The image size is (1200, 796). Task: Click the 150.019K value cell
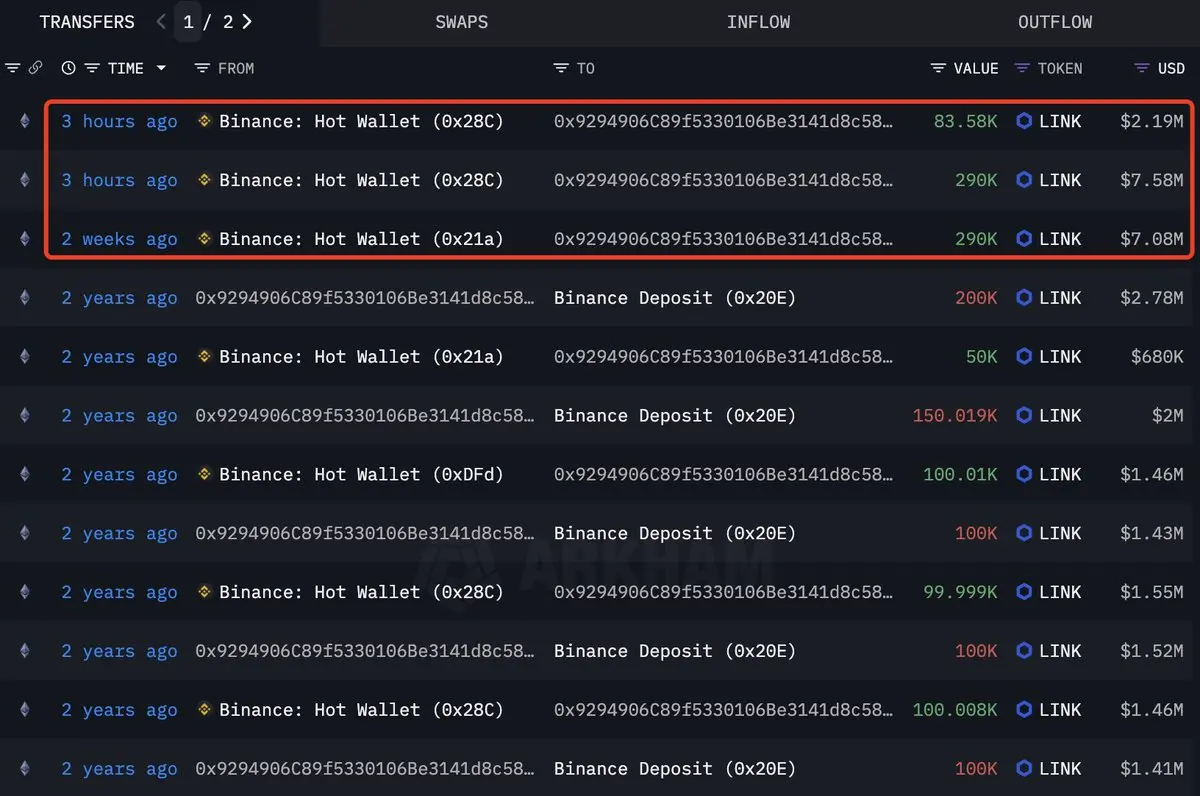(x=955, y=415)
